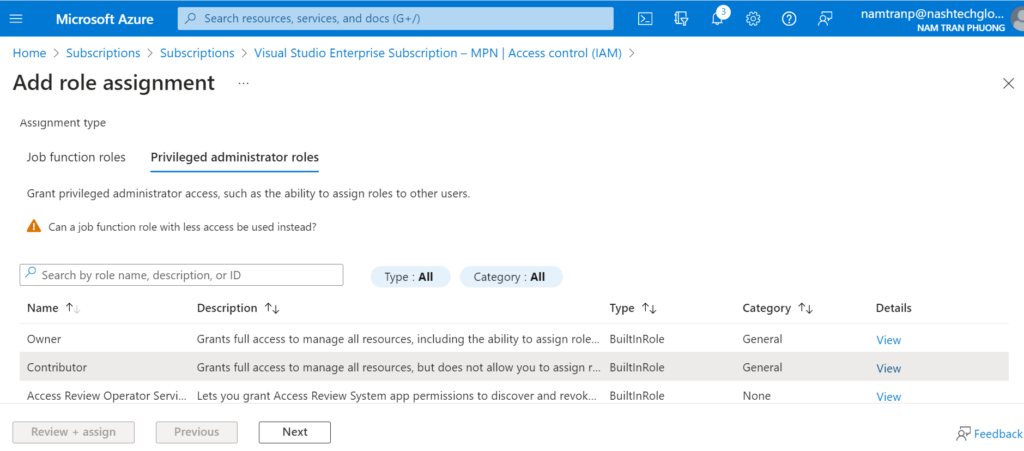Viewport: 1024px width, 451px height.
Task: Open the Notifications bell icon
Action: tap(718, 18)
